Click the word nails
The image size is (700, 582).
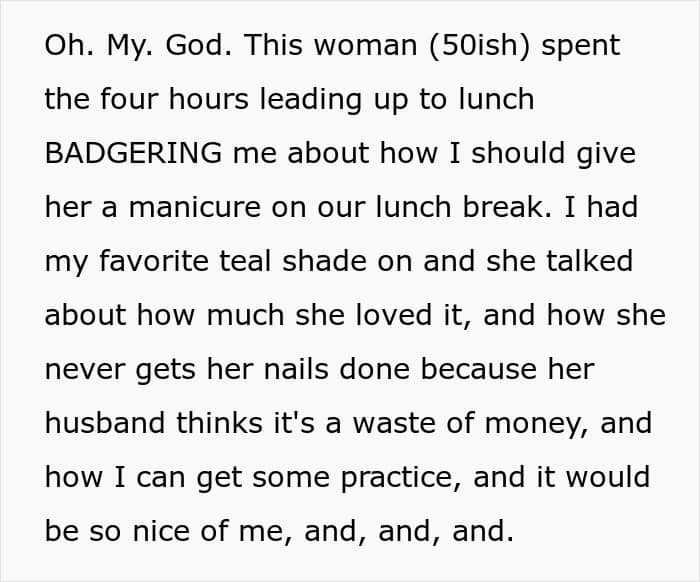coord(296,369)
